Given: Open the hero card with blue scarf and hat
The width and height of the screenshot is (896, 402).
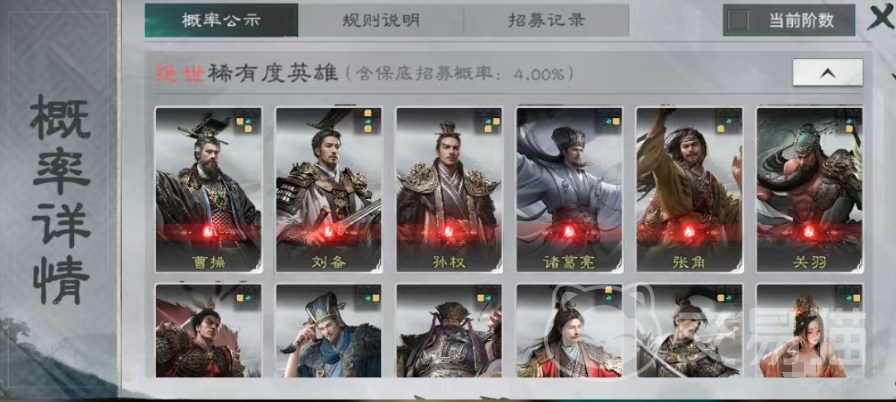Looking at the screenshot, I should coord(329,331).
